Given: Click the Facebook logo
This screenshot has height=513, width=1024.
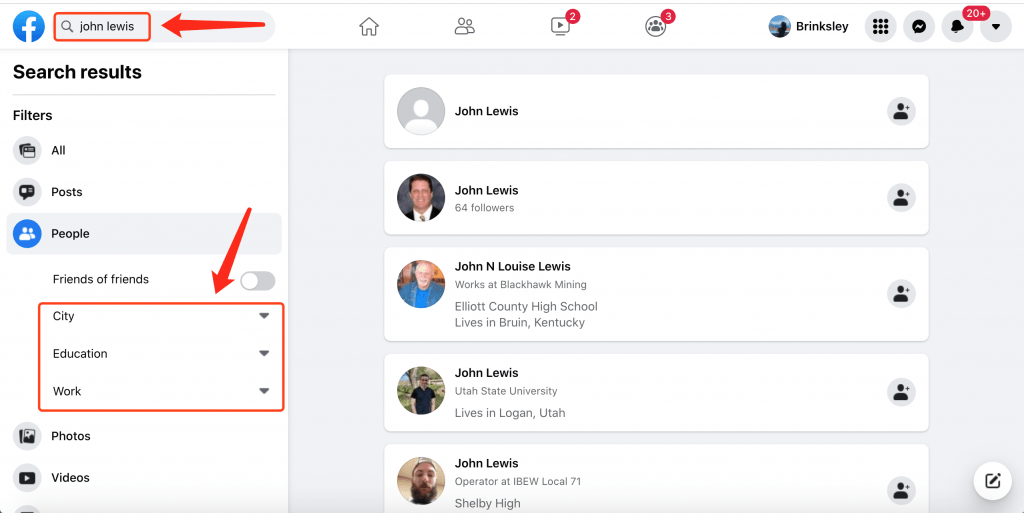Looking at the screenshot, I should point(29,26).
